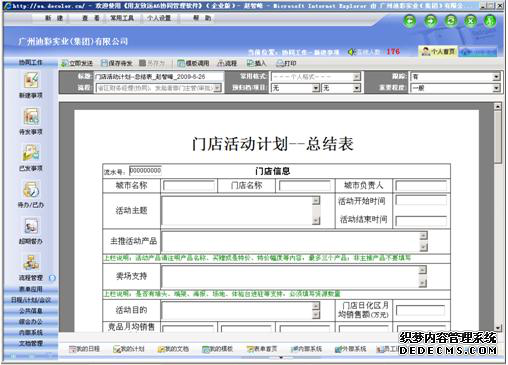The image size is (508, 365).
Task: Open the 常用工具 menu
Action: coord(122,18)
